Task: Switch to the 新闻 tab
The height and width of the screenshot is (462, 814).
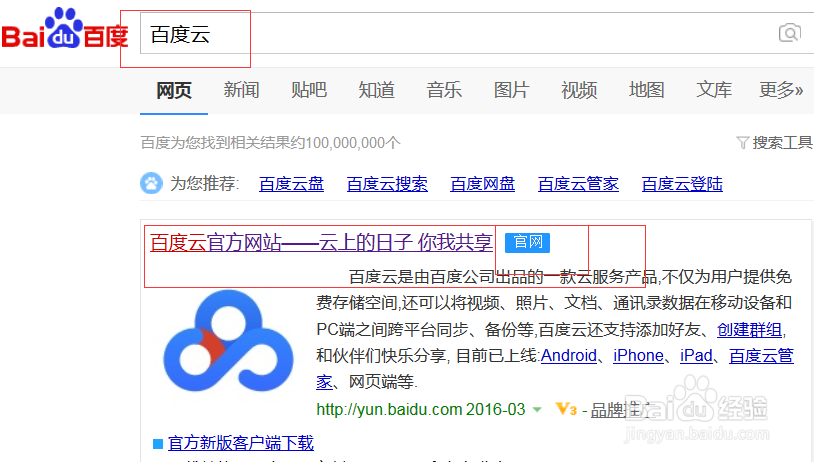Action: (241, 90)
